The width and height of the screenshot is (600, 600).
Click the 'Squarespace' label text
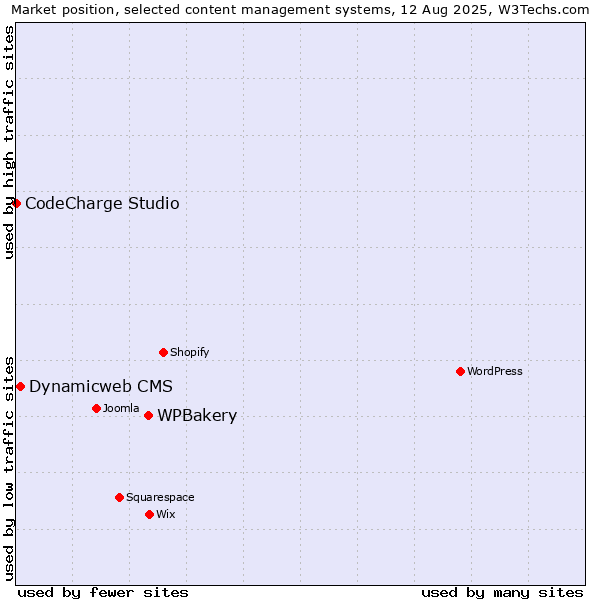[x=160, y=497]
